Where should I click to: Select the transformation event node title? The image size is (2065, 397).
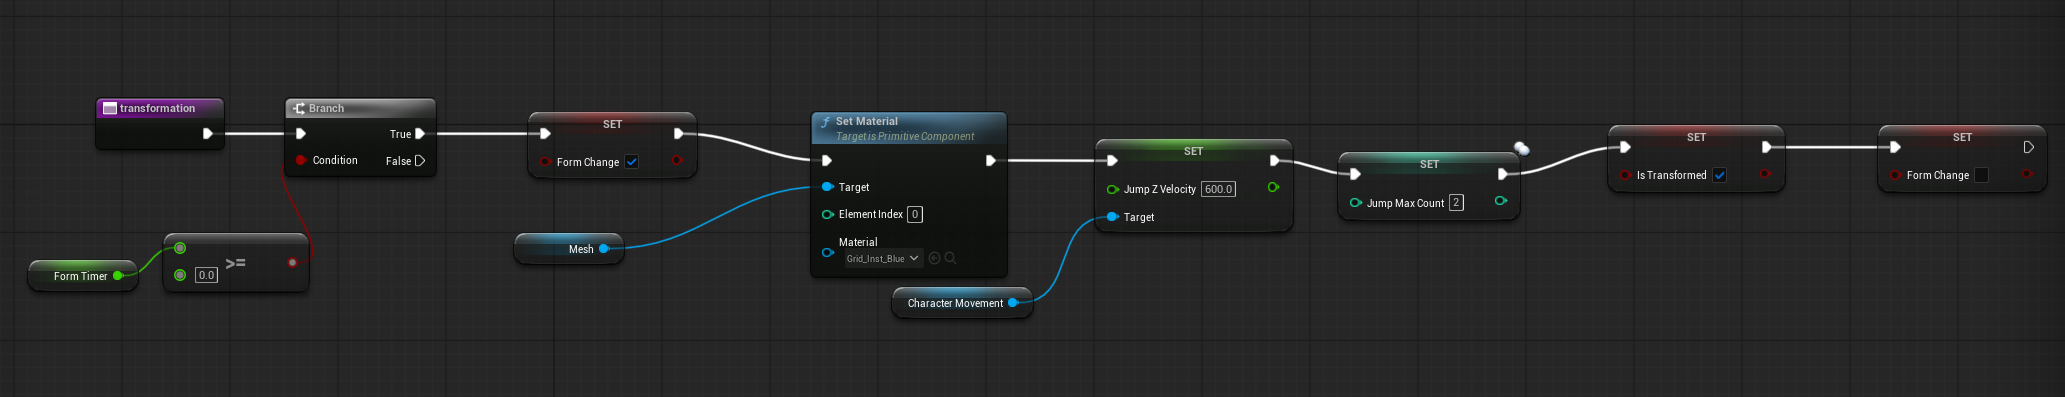pos(157,108)
